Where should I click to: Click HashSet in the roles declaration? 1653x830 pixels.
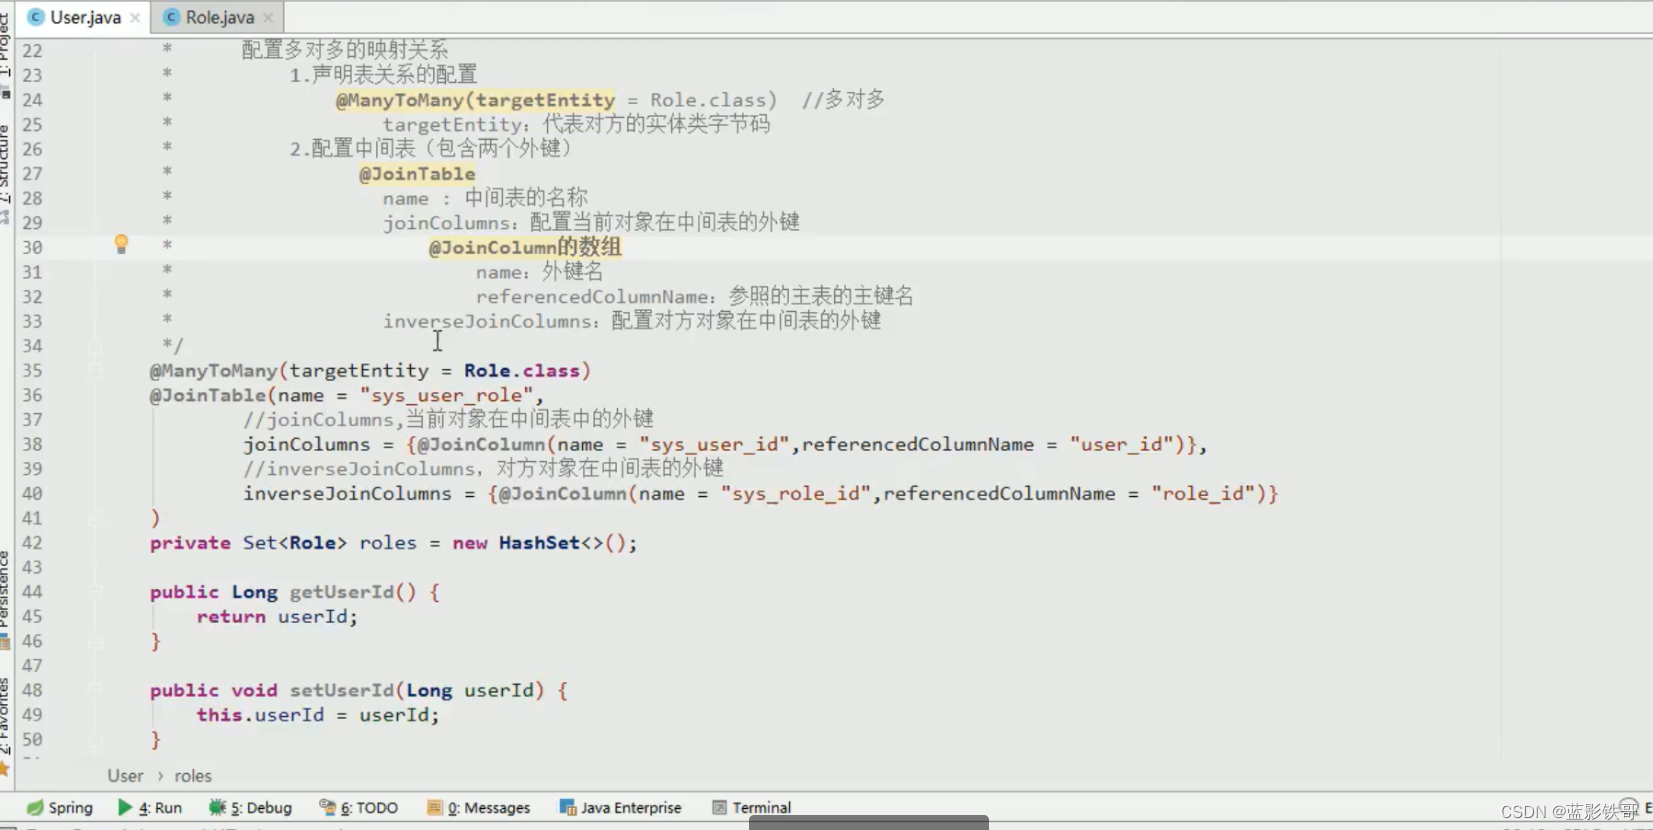[x=539, y=543]
